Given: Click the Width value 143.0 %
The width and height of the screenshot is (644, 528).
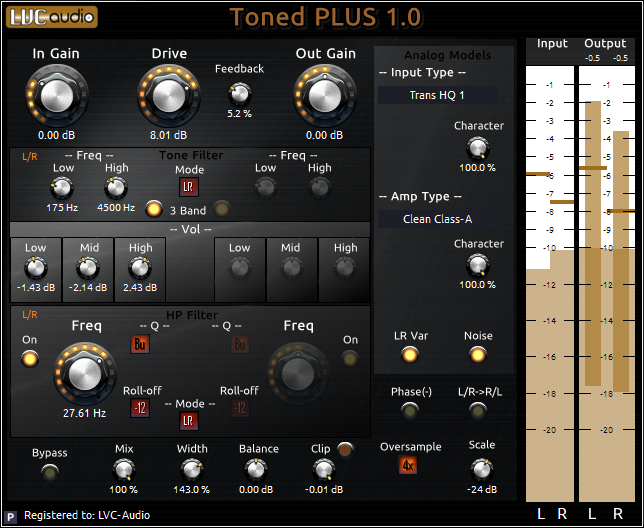Looking at the screenshot, I should point(191,489).
